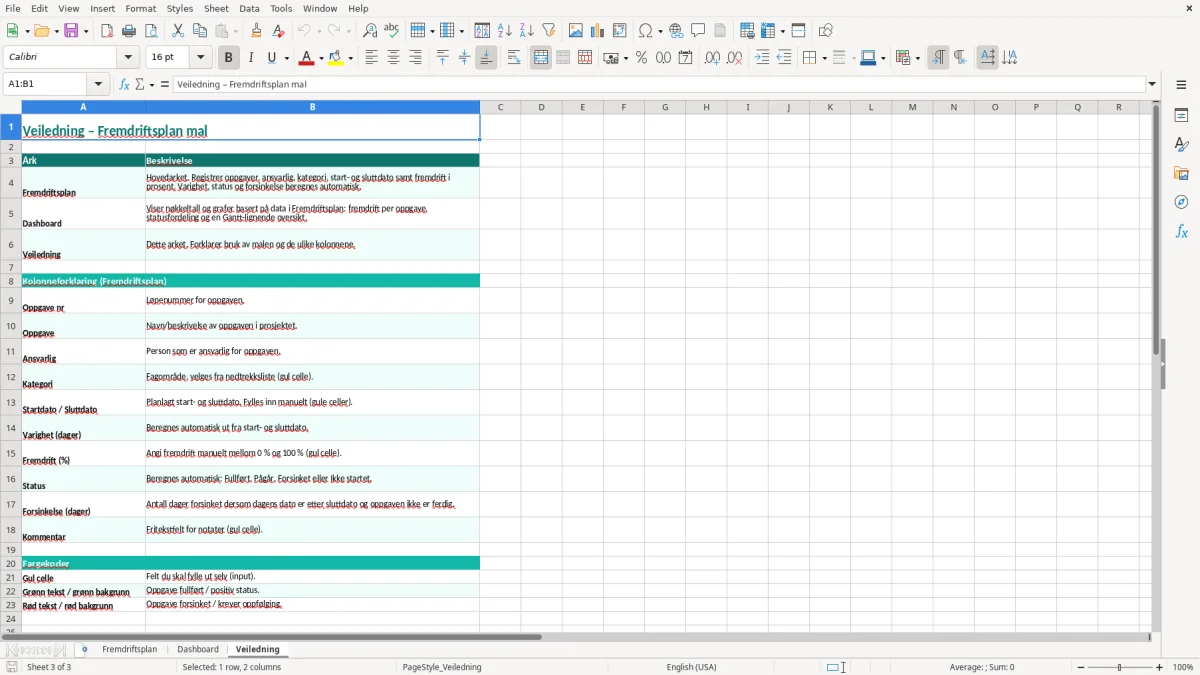Cut the selection with scissors icon
The image size is (1200, 675).
click(178, 31)
